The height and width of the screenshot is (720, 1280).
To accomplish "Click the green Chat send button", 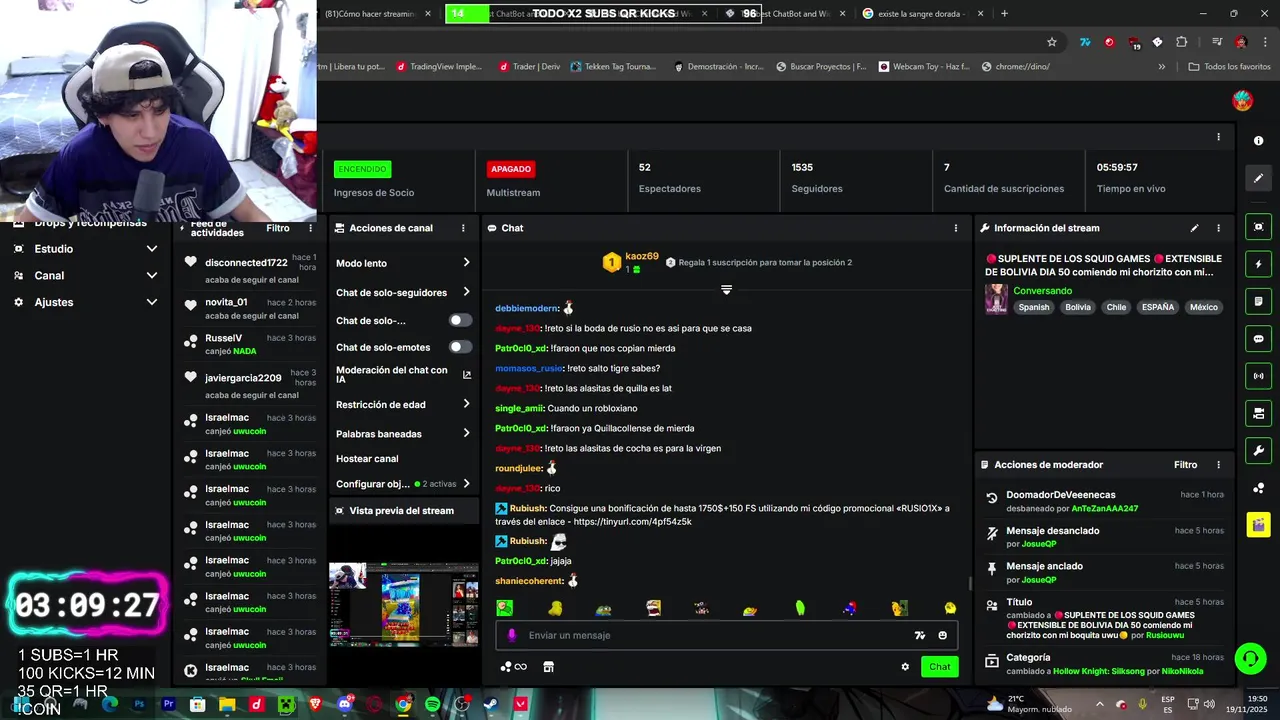I will click(939, 667).
